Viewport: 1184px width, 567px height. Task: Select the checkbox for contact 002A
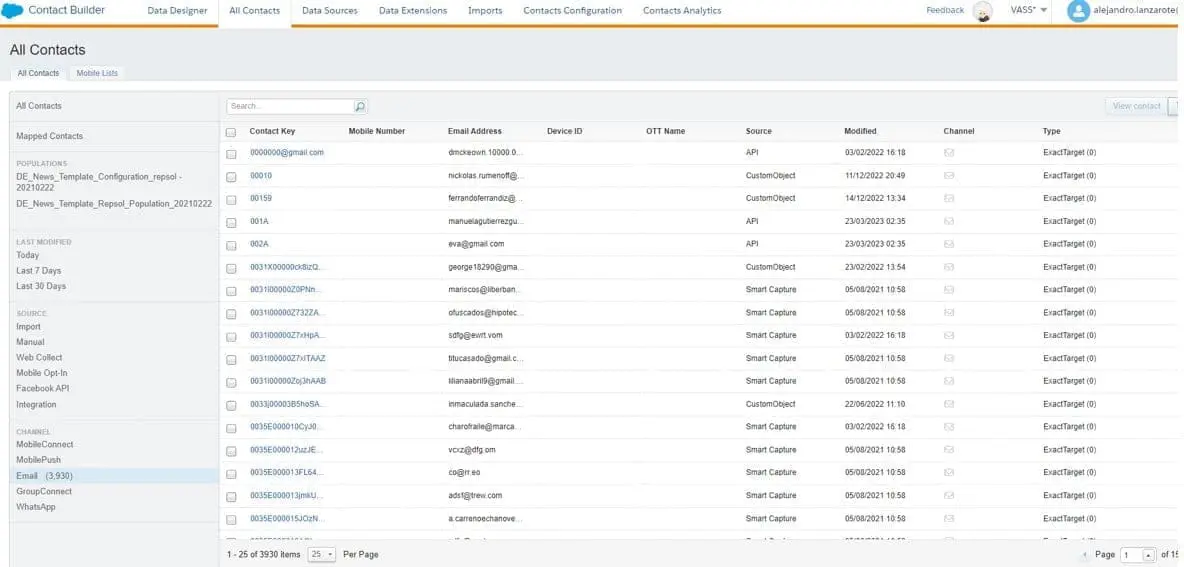click(x=231, y=244)
